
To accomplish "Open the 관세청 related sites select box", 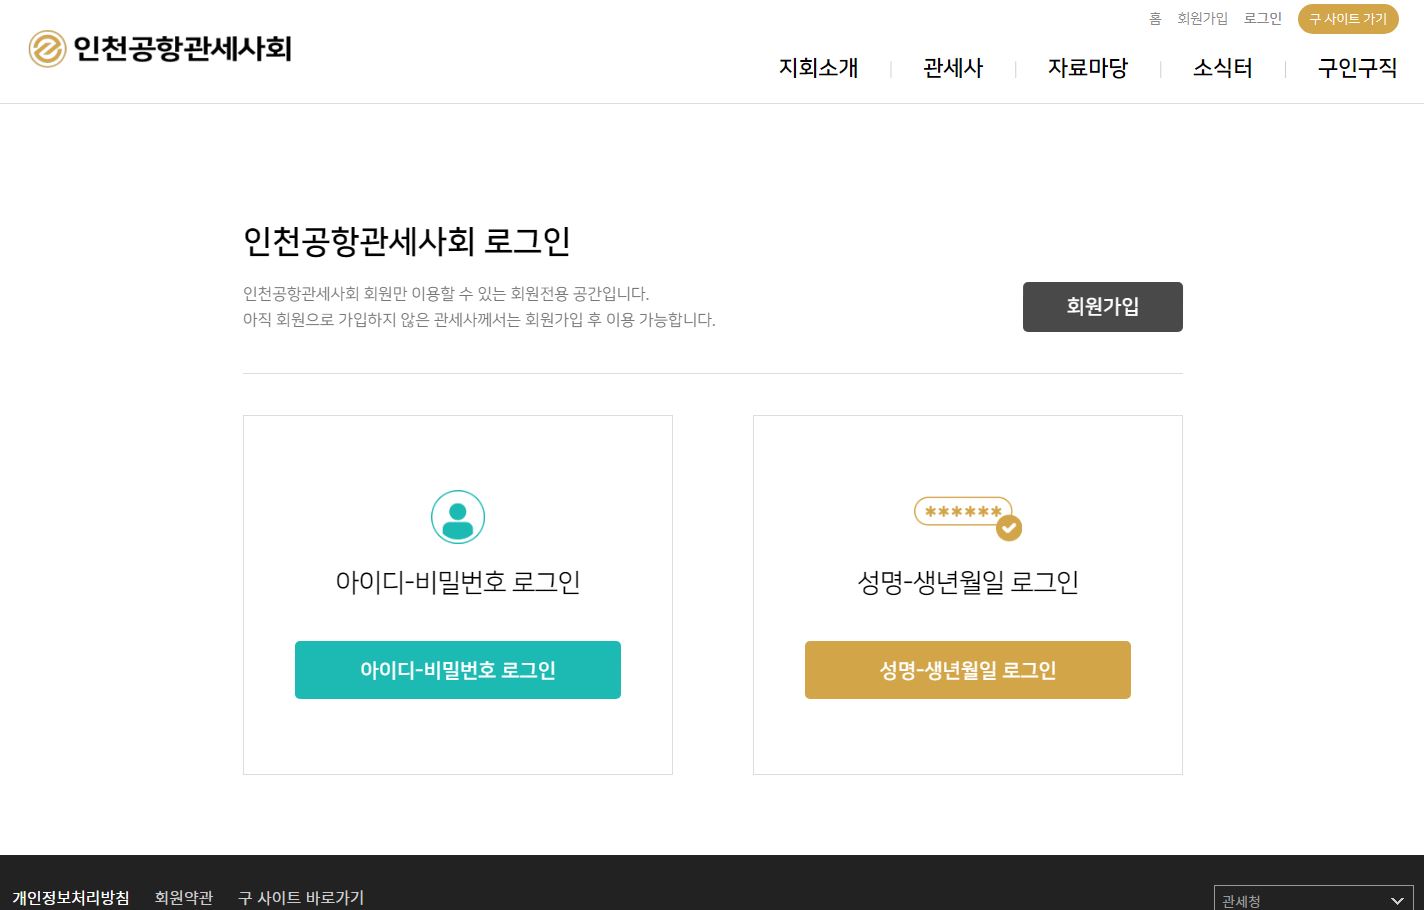I will tap(1300, 900).
